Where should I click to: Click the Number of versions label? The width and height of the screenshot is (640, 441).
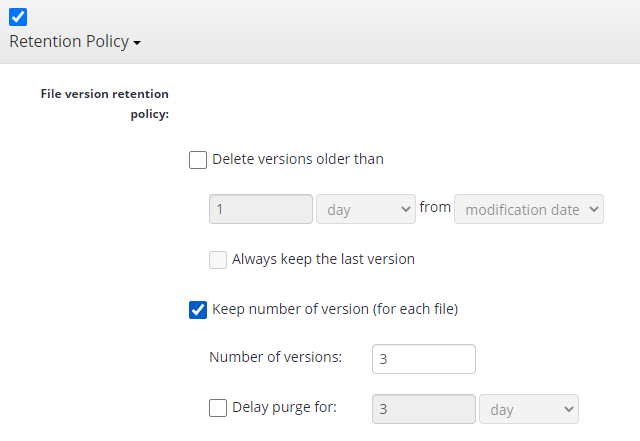pyautogui.click(x=276, y=357)
